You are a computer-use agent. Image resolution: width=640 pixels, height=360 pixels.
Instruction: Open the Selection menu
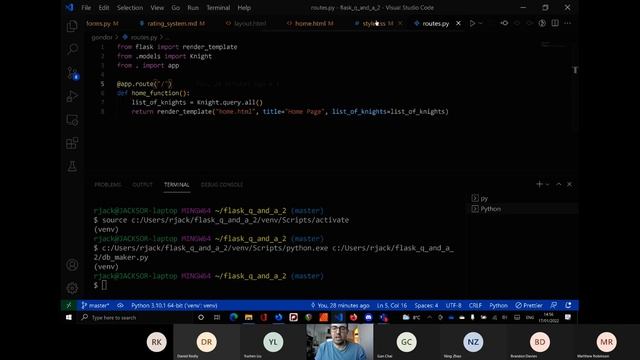[130, 8]
